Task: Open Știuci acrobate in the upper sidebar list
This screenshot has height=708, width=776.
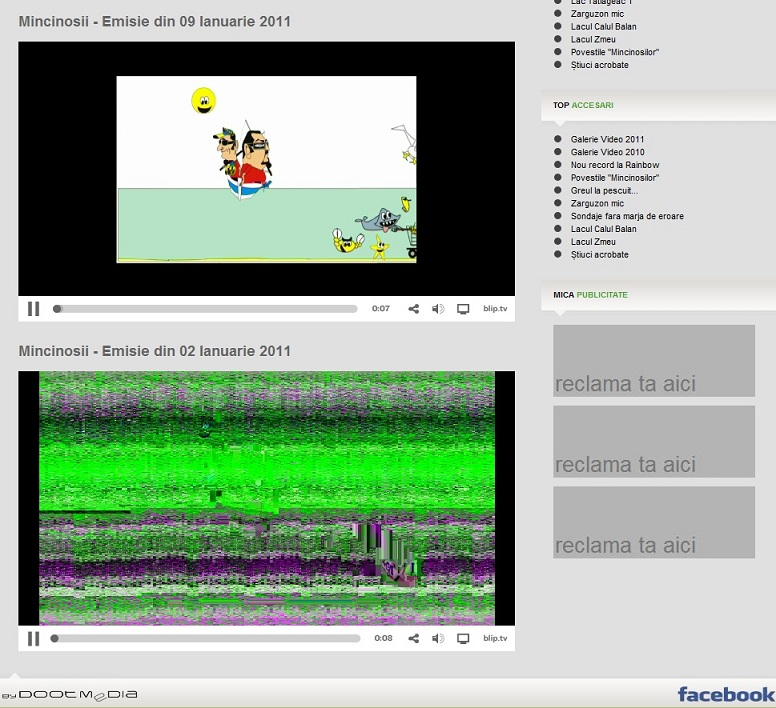Action: tap(599, 65)
